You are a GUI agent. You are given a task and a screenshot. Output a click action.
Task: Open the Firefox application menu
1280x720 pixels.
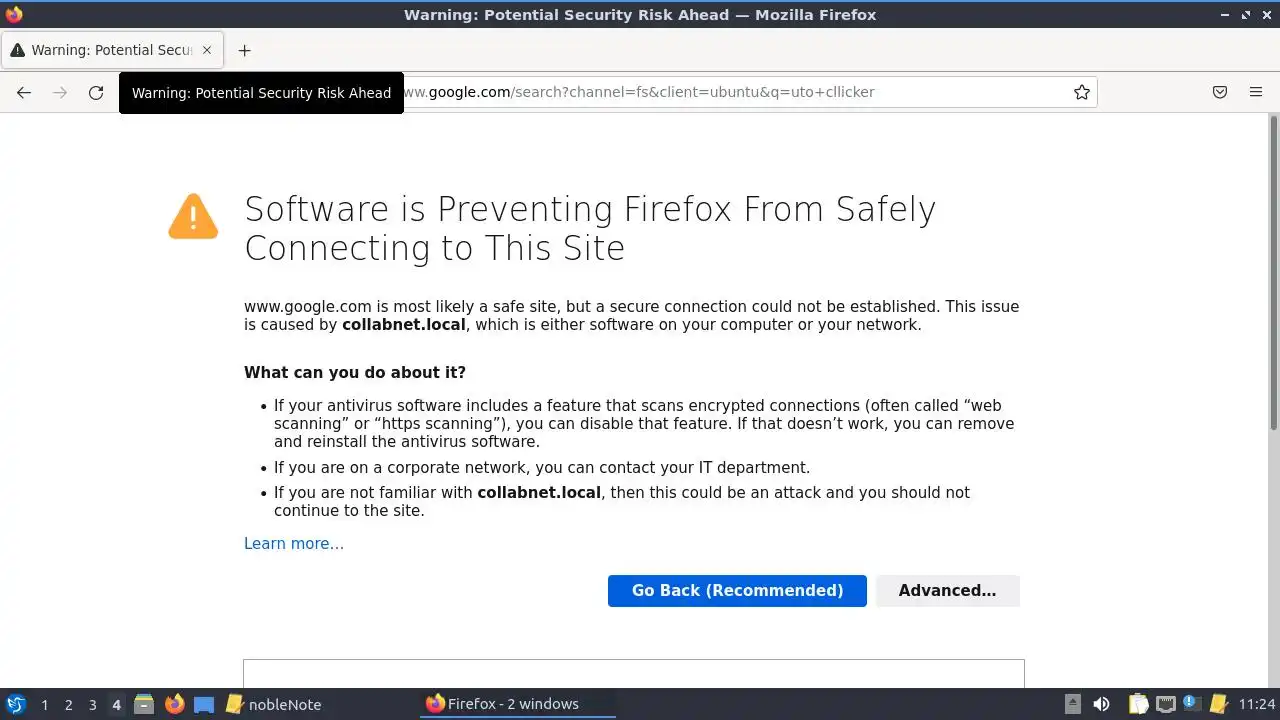coord(1256,92)
